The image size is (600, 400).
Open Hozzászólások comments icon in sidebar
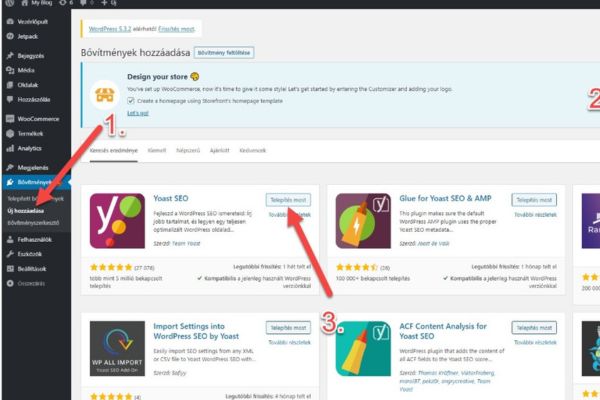10,100
